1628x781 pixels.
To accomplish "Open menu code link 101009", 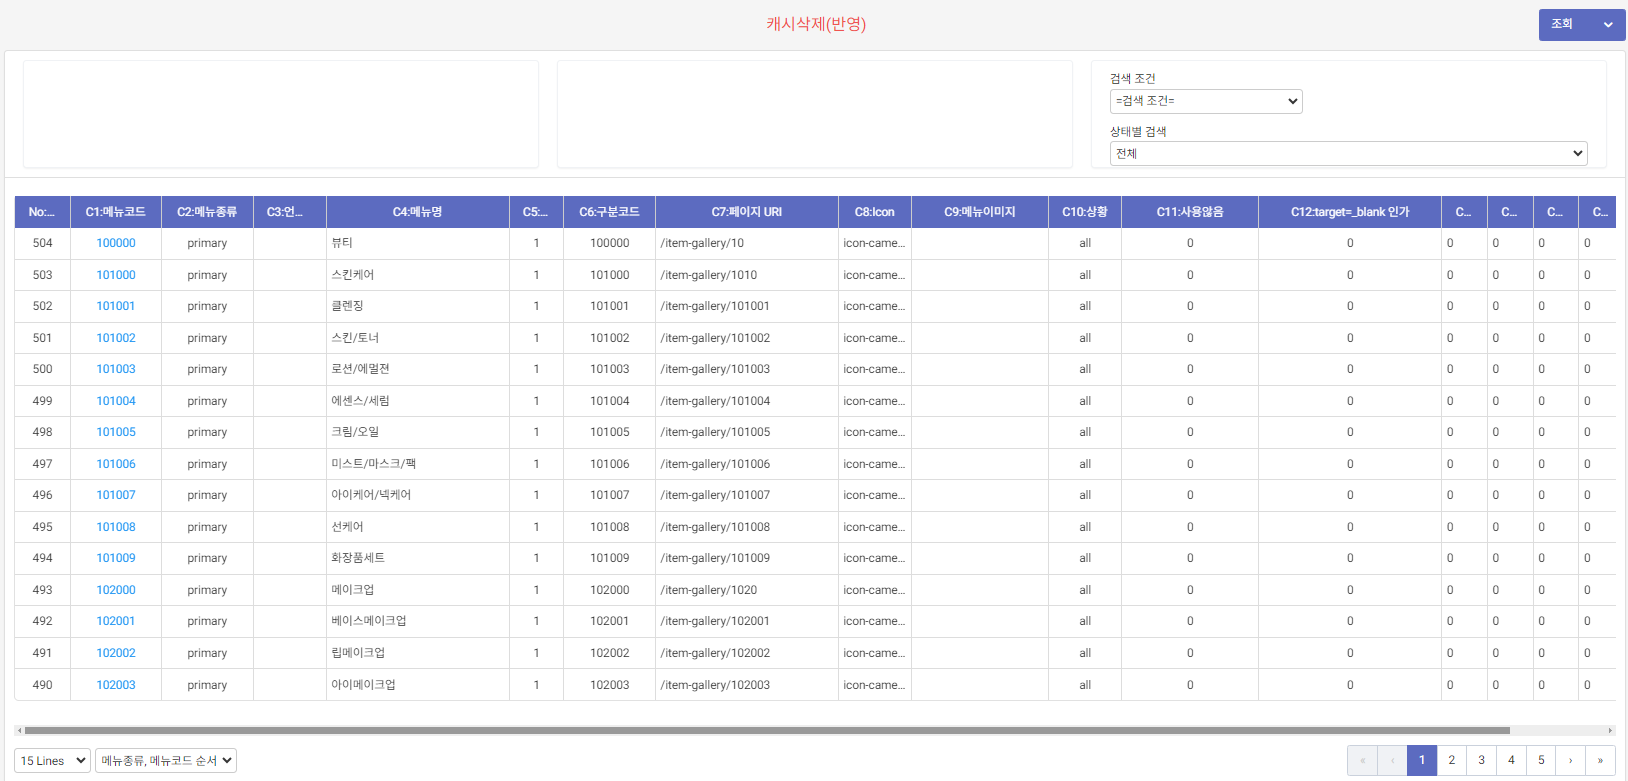I will click(x=116, y=558).
